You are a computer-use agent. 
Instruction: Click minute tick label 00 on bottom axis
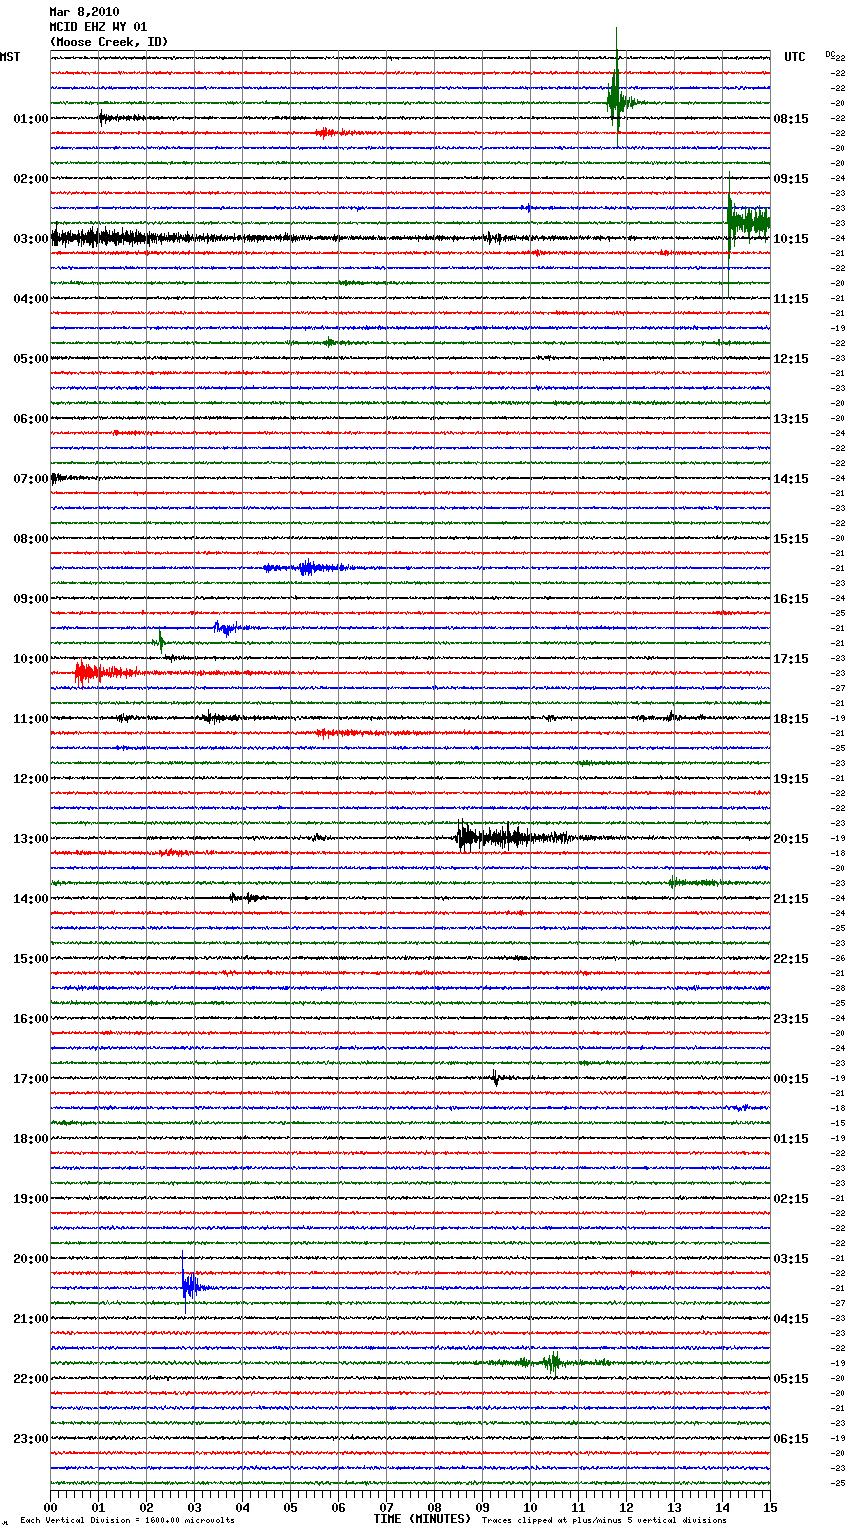tap(50, 1507)
